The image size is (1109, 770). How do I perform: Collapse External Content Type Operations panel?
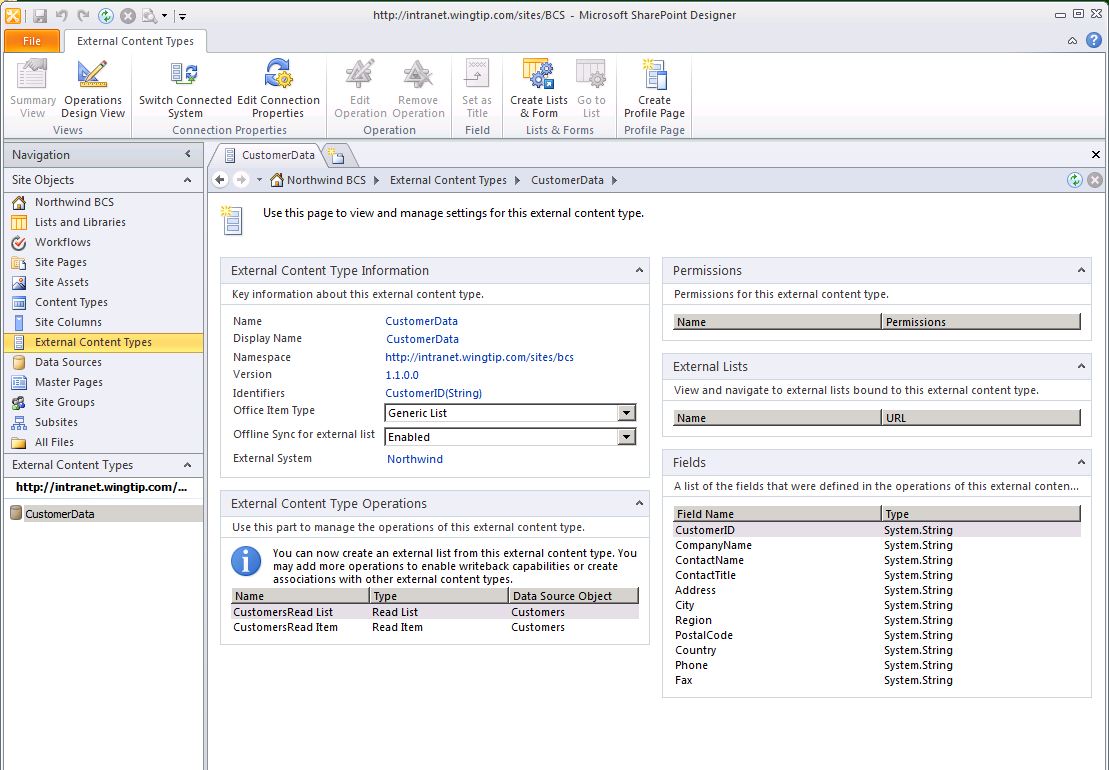click(639, 503)
